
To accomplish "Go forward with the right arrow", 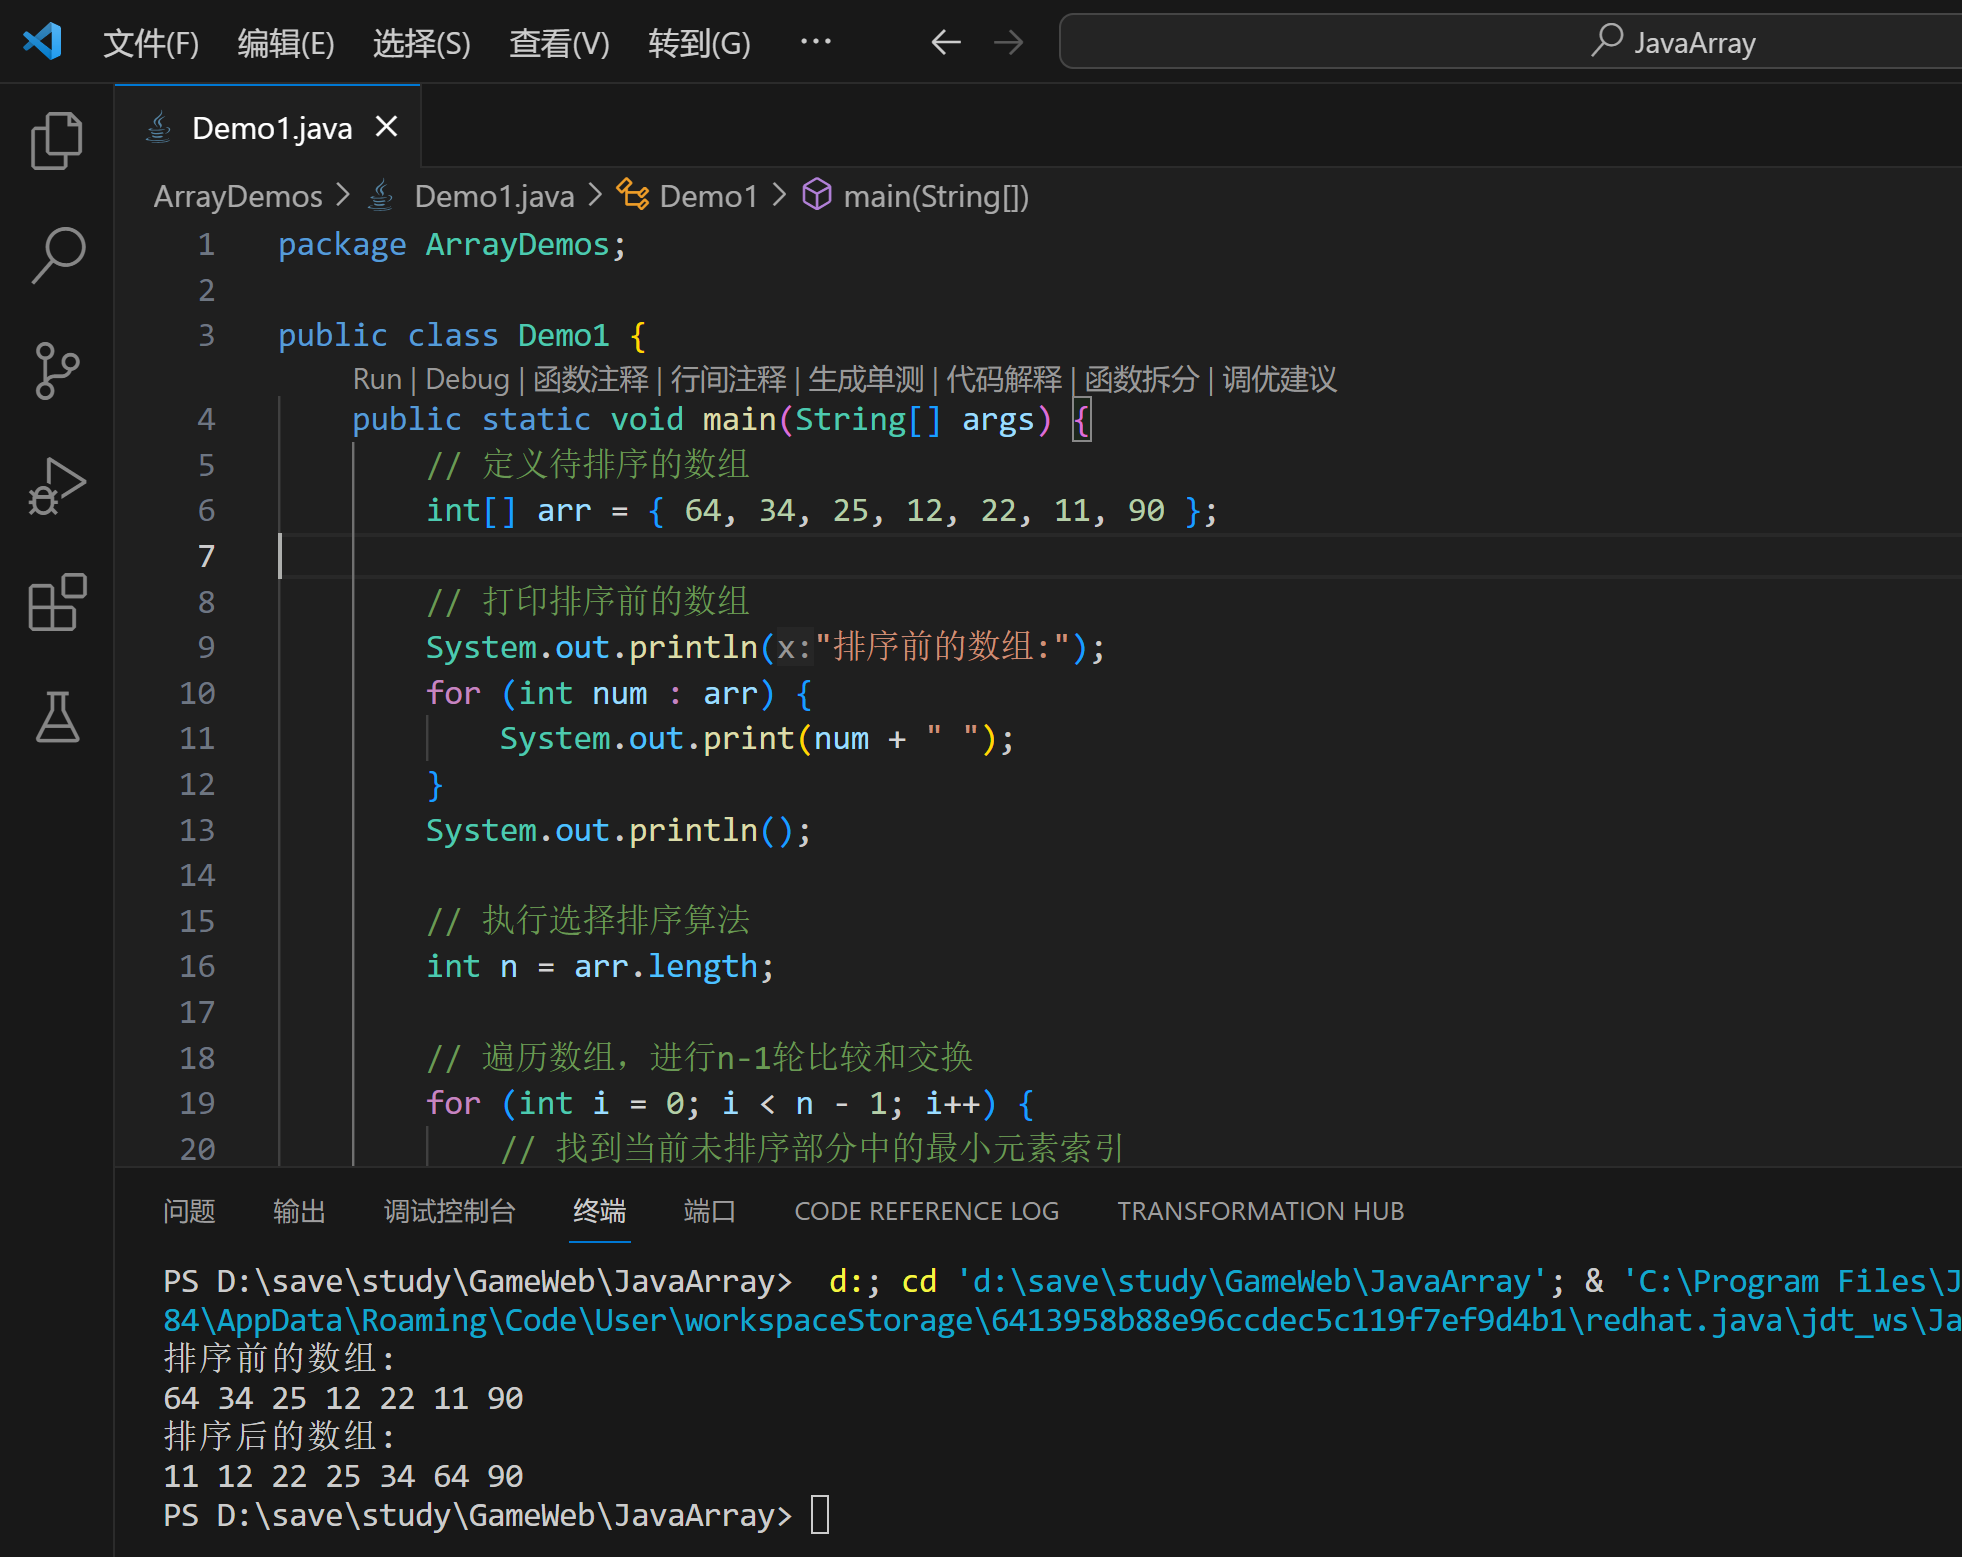I will point(1008,42).
